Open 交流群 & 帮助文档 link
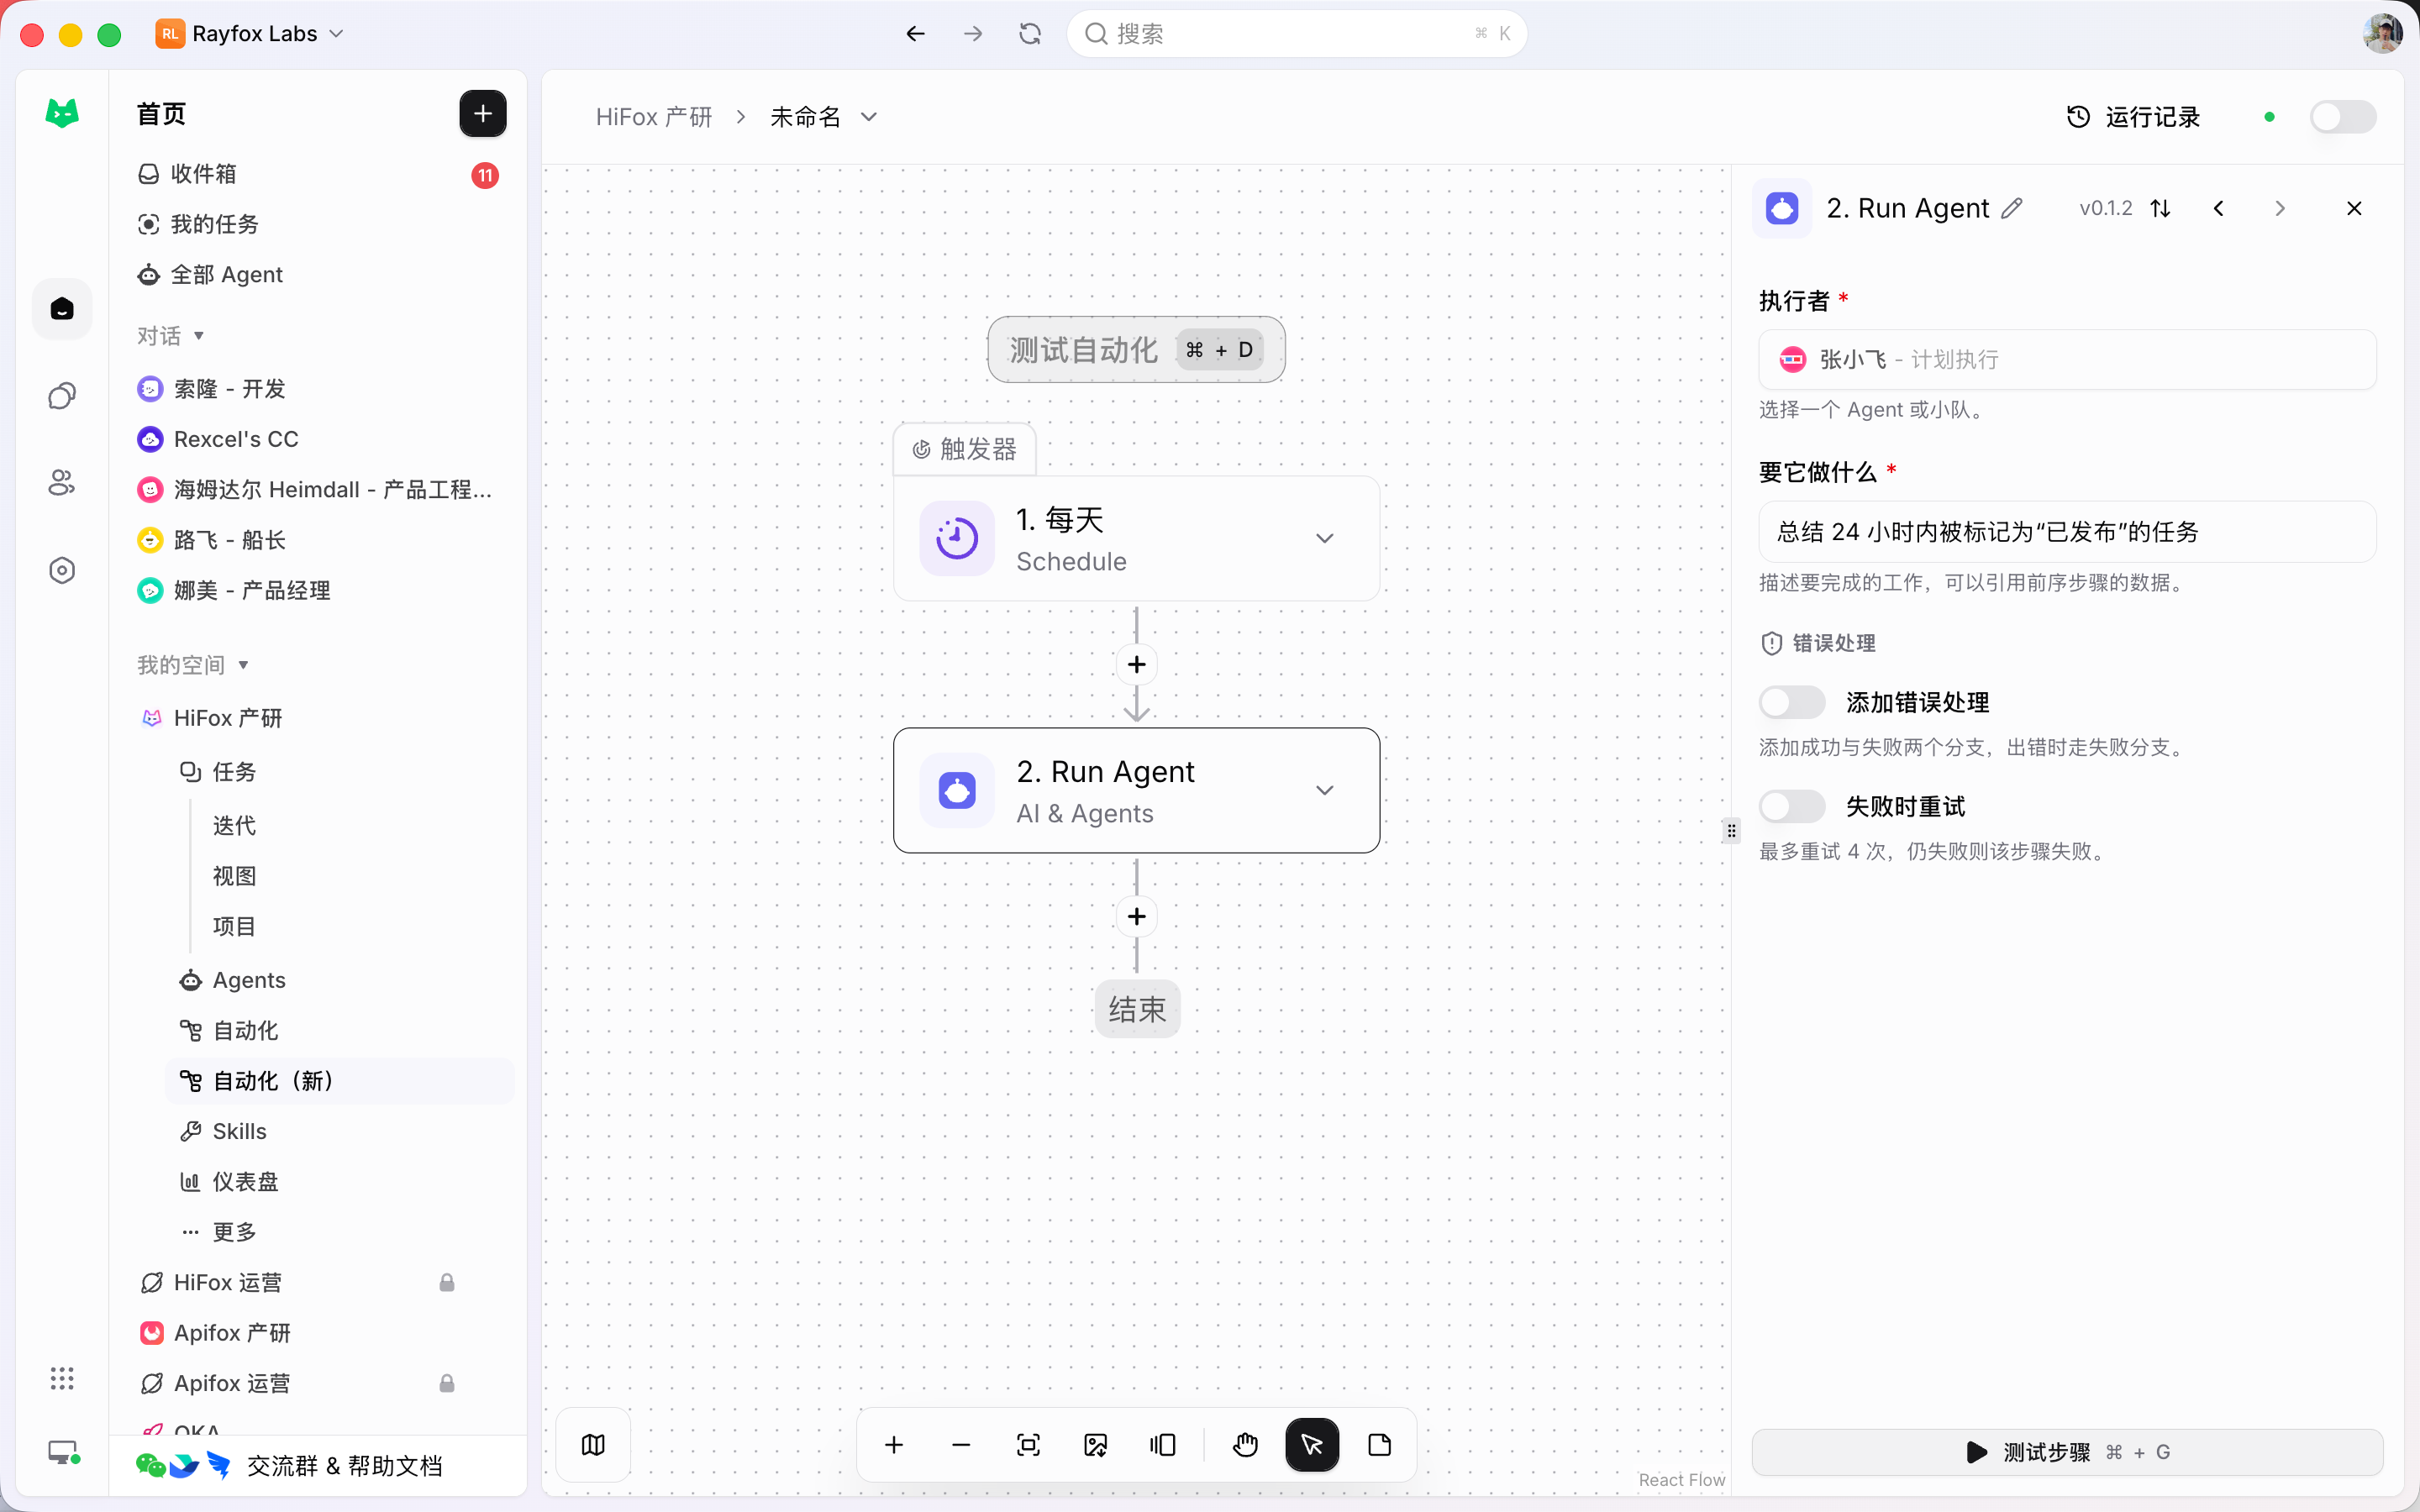 (x=290, y=1466)
